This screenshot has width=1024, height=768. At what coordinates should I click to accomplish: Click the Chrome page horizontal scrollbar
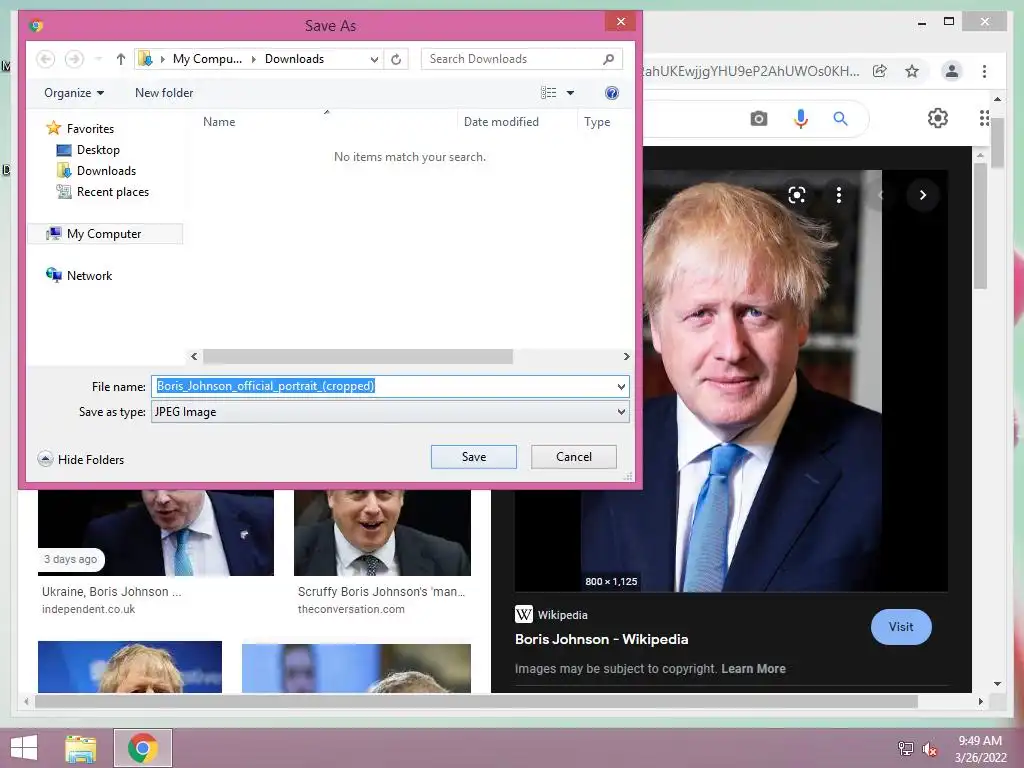click(x=476, y=701)
